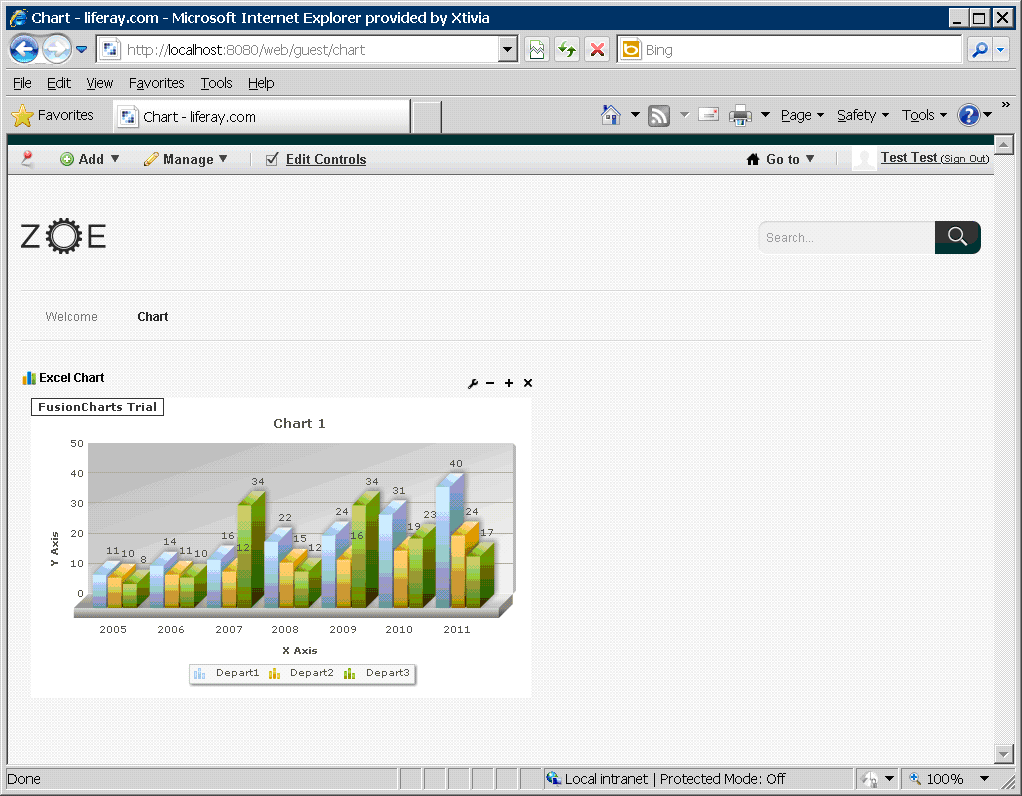The height and width of the screenshot is (796, 1022).
Task: Click the search magnifier button
Action: click(x=957, y=237)
